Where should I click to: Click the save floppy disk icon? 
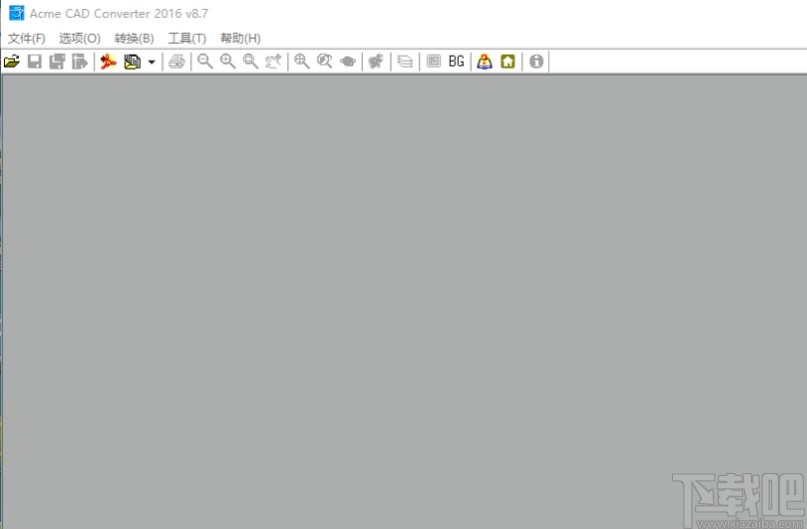(34, 62)
